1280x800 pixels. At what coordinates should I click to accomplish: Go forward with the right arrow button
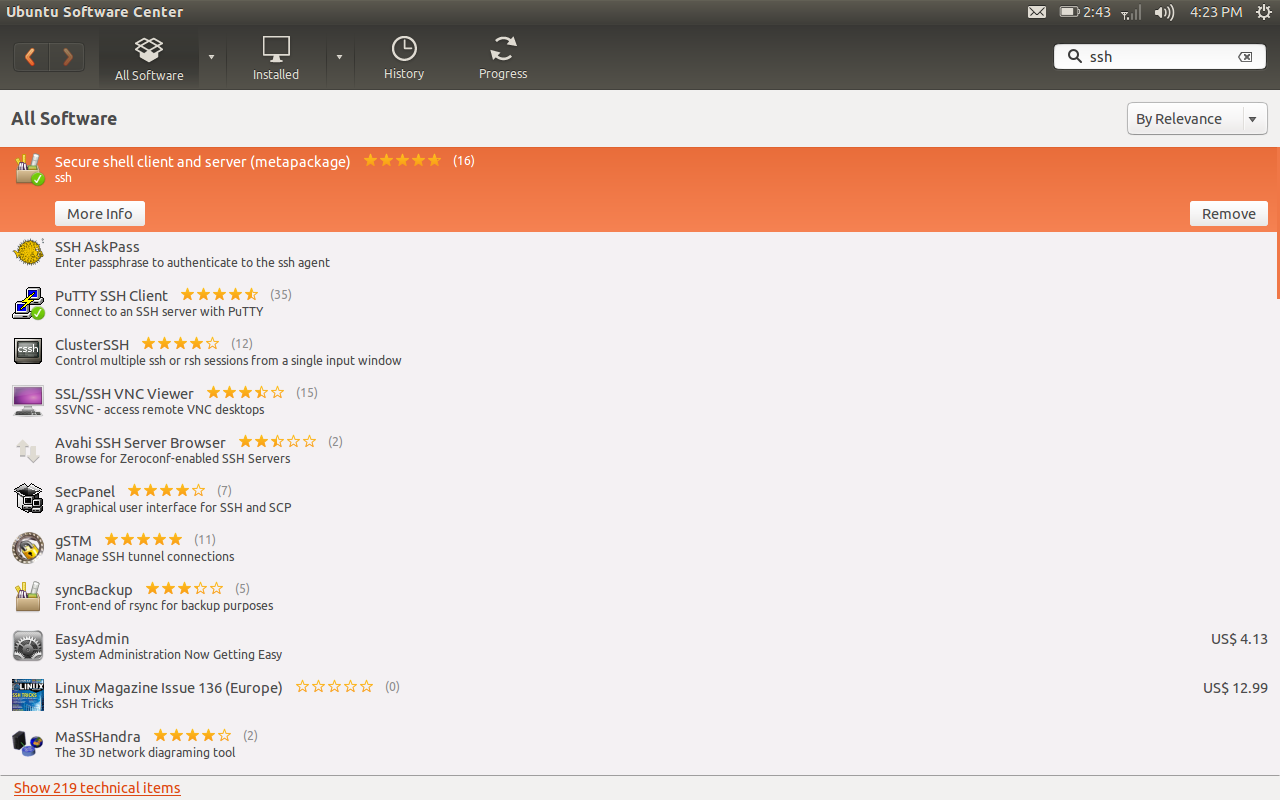click(x=67, y=57)
